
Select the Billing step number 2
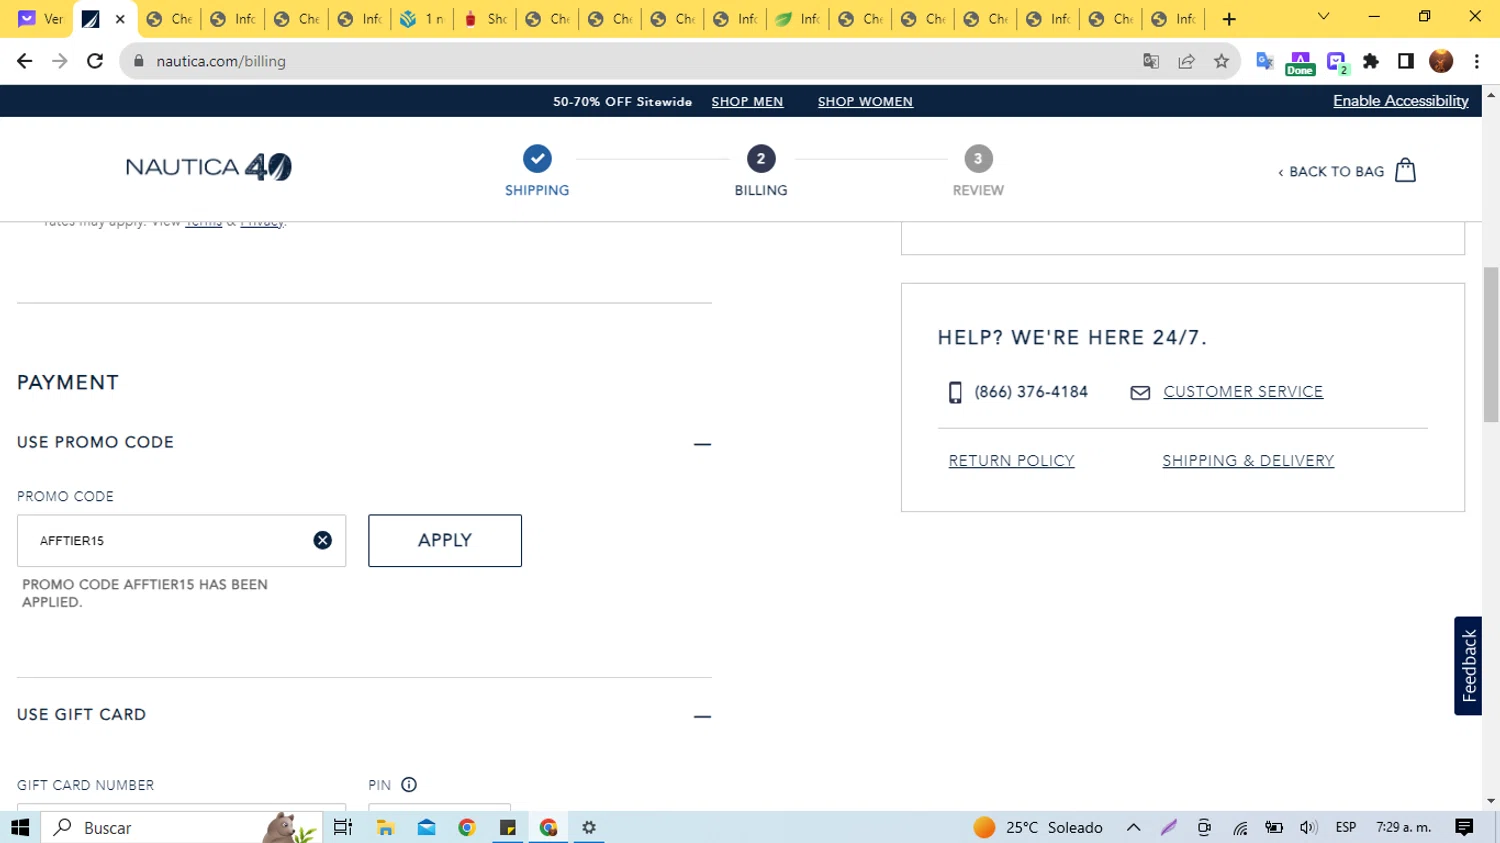[x=761, y=158]
